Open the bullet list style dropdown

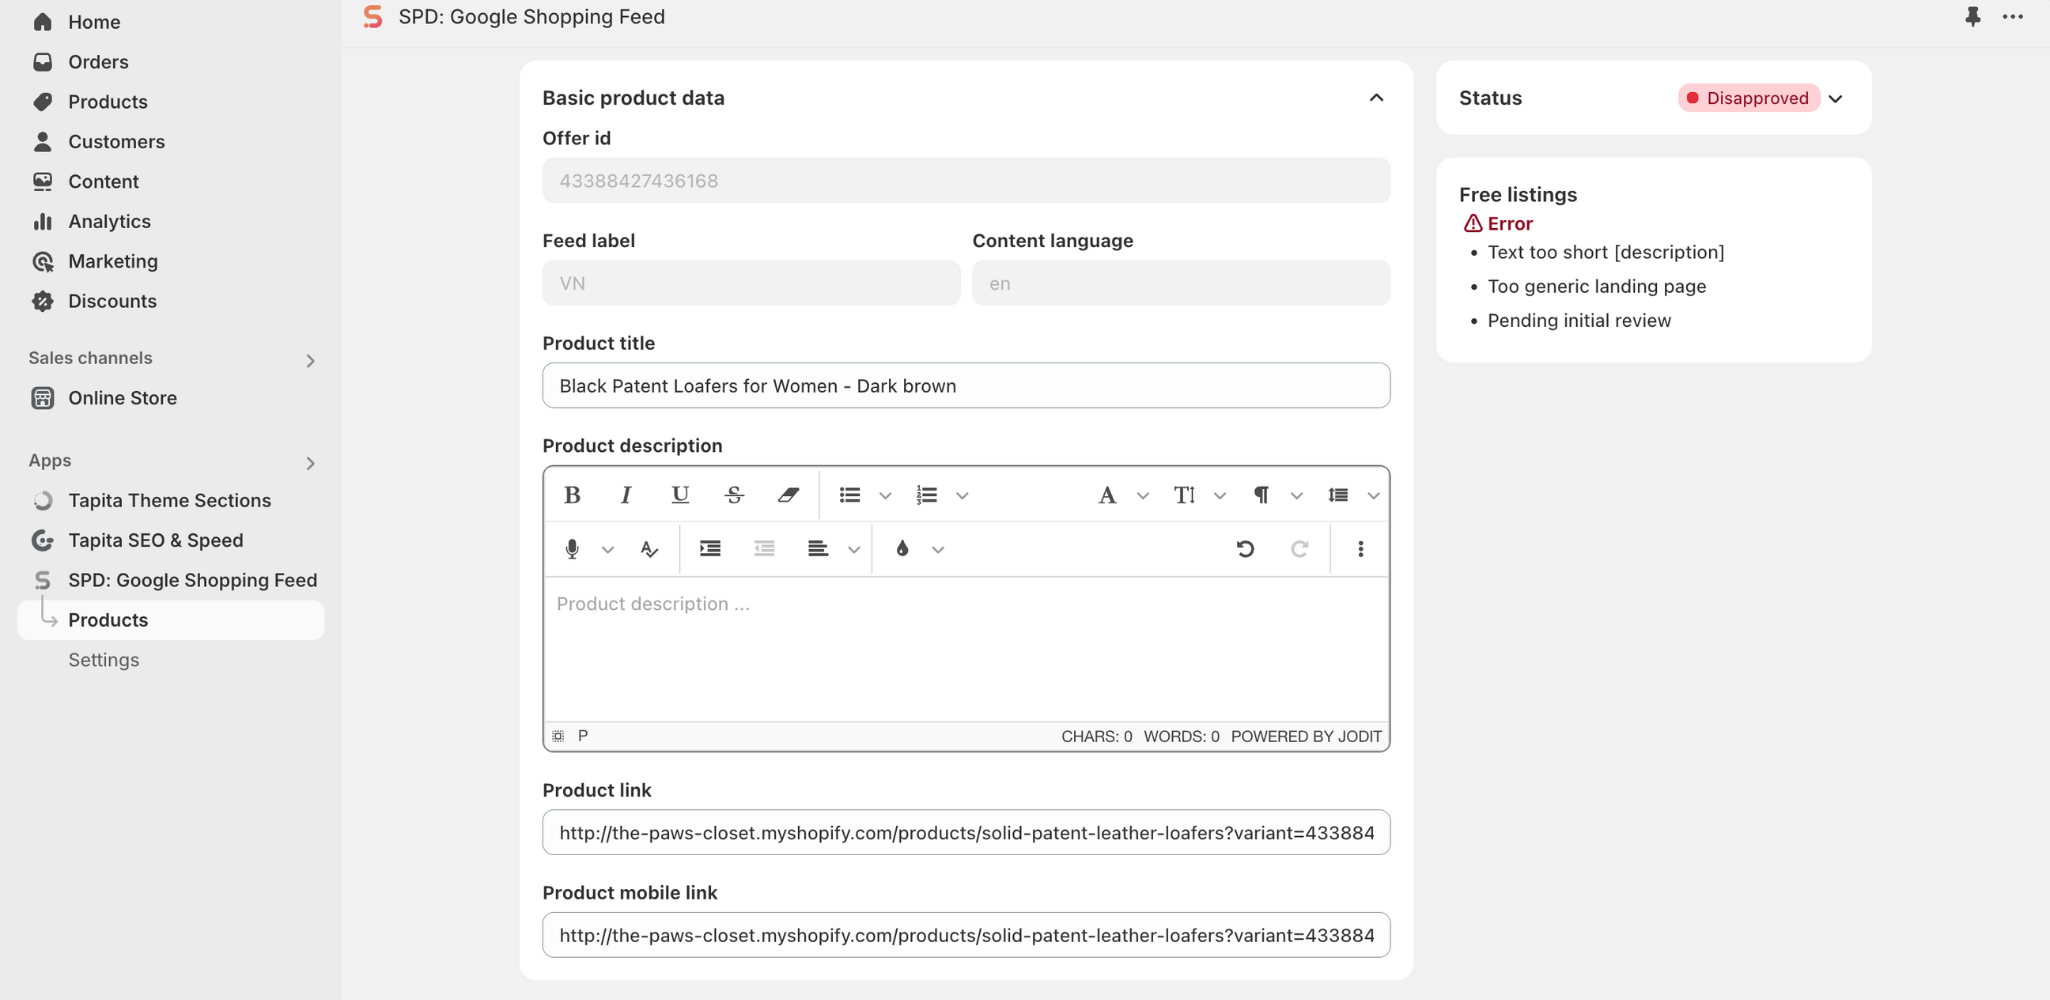coord(885,496)
